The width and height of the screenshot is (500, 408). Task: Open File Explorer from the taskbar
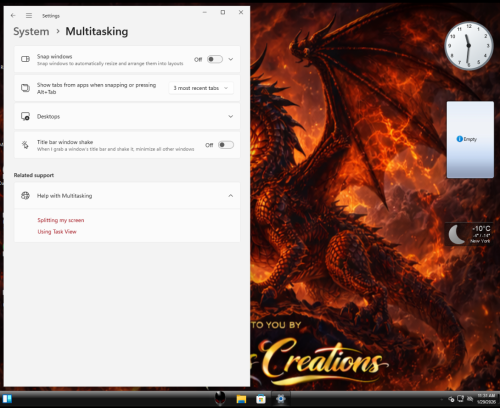[241, 399]
